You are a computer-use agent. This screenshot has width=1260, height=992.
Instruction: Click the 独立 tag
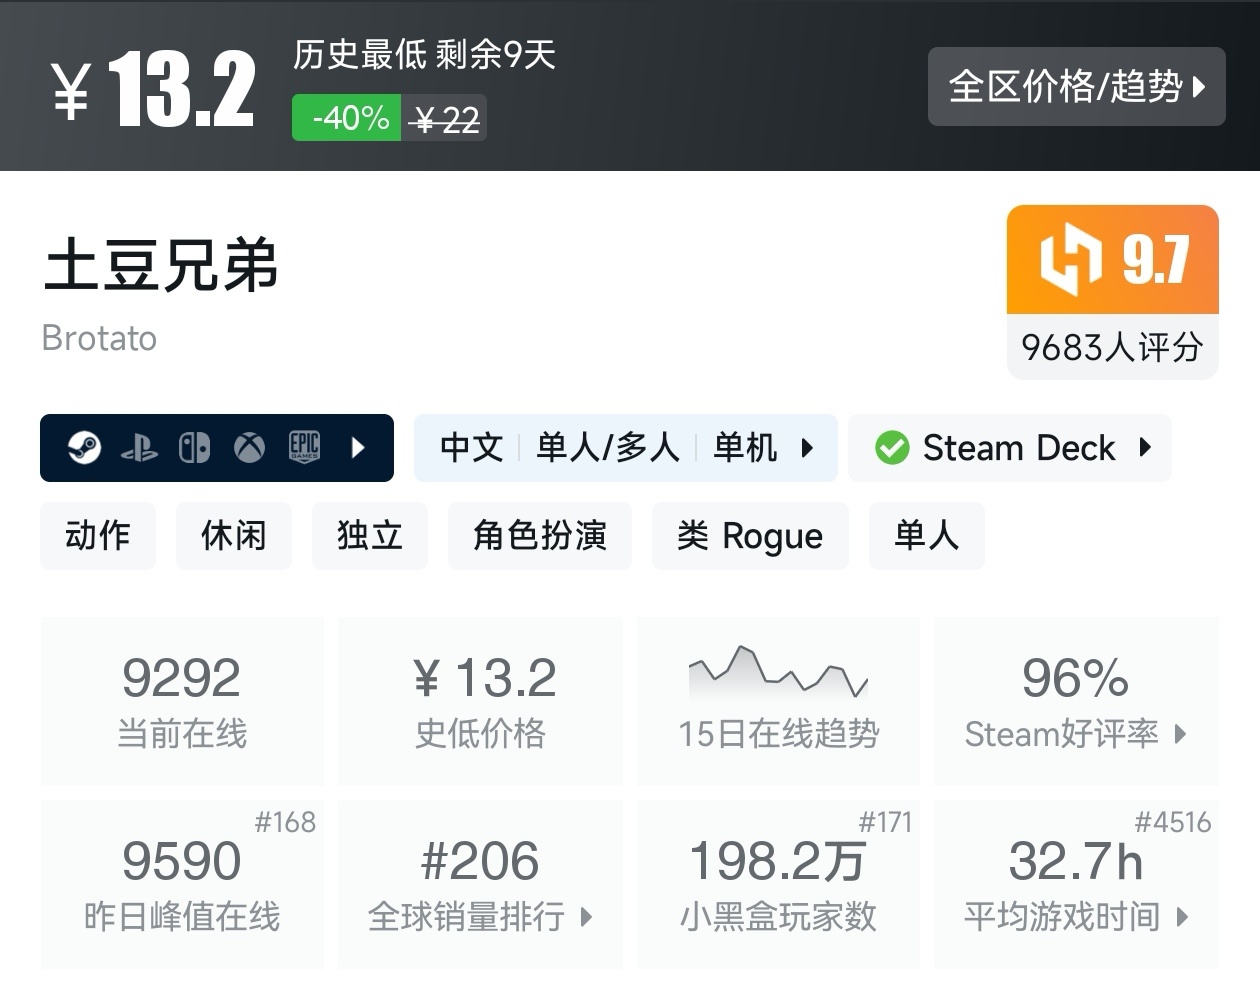tap(370, 536)
